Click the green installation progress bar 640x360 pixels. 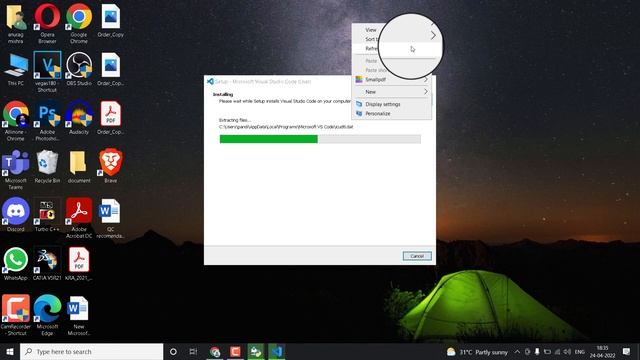coord(269,139)
